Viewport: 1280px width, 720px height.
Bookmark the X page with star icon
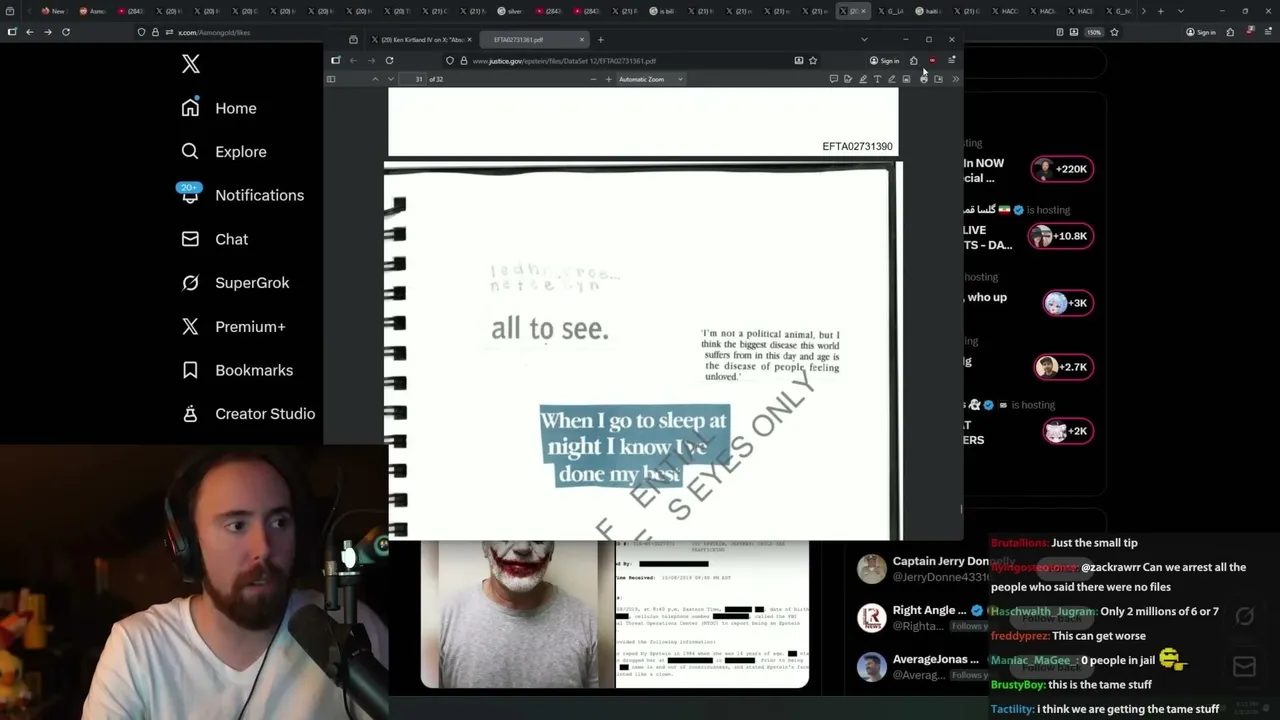click(1114, 32)
